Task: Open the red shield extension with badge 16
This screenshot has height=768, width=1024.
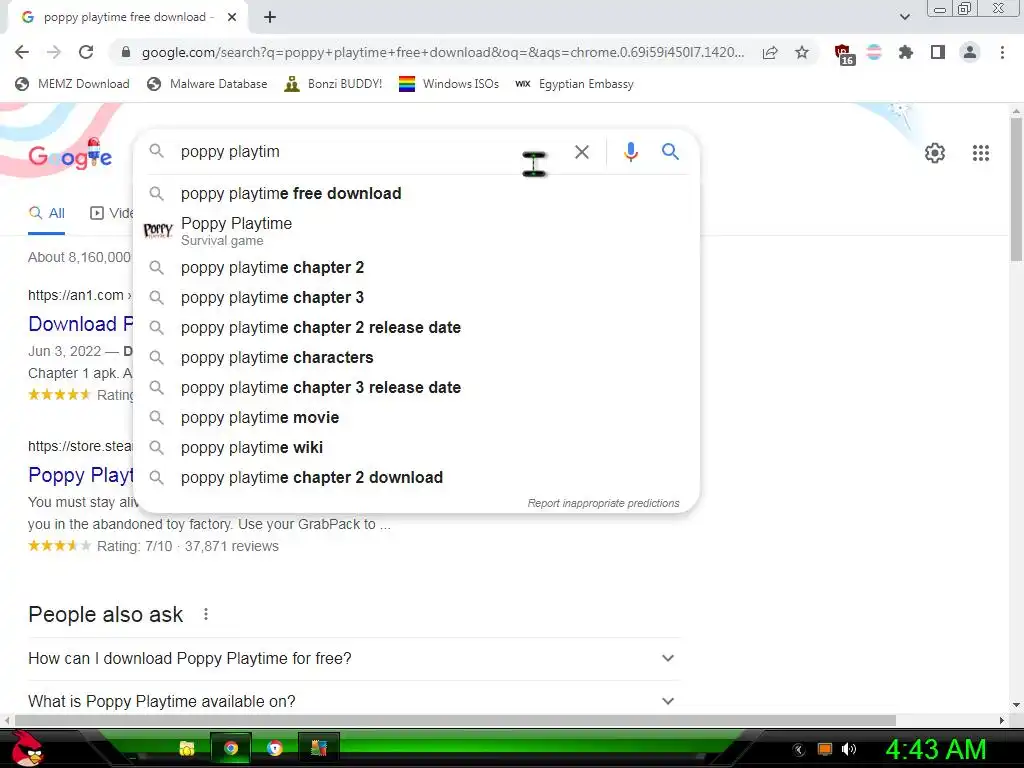Action: pos(844,54)
